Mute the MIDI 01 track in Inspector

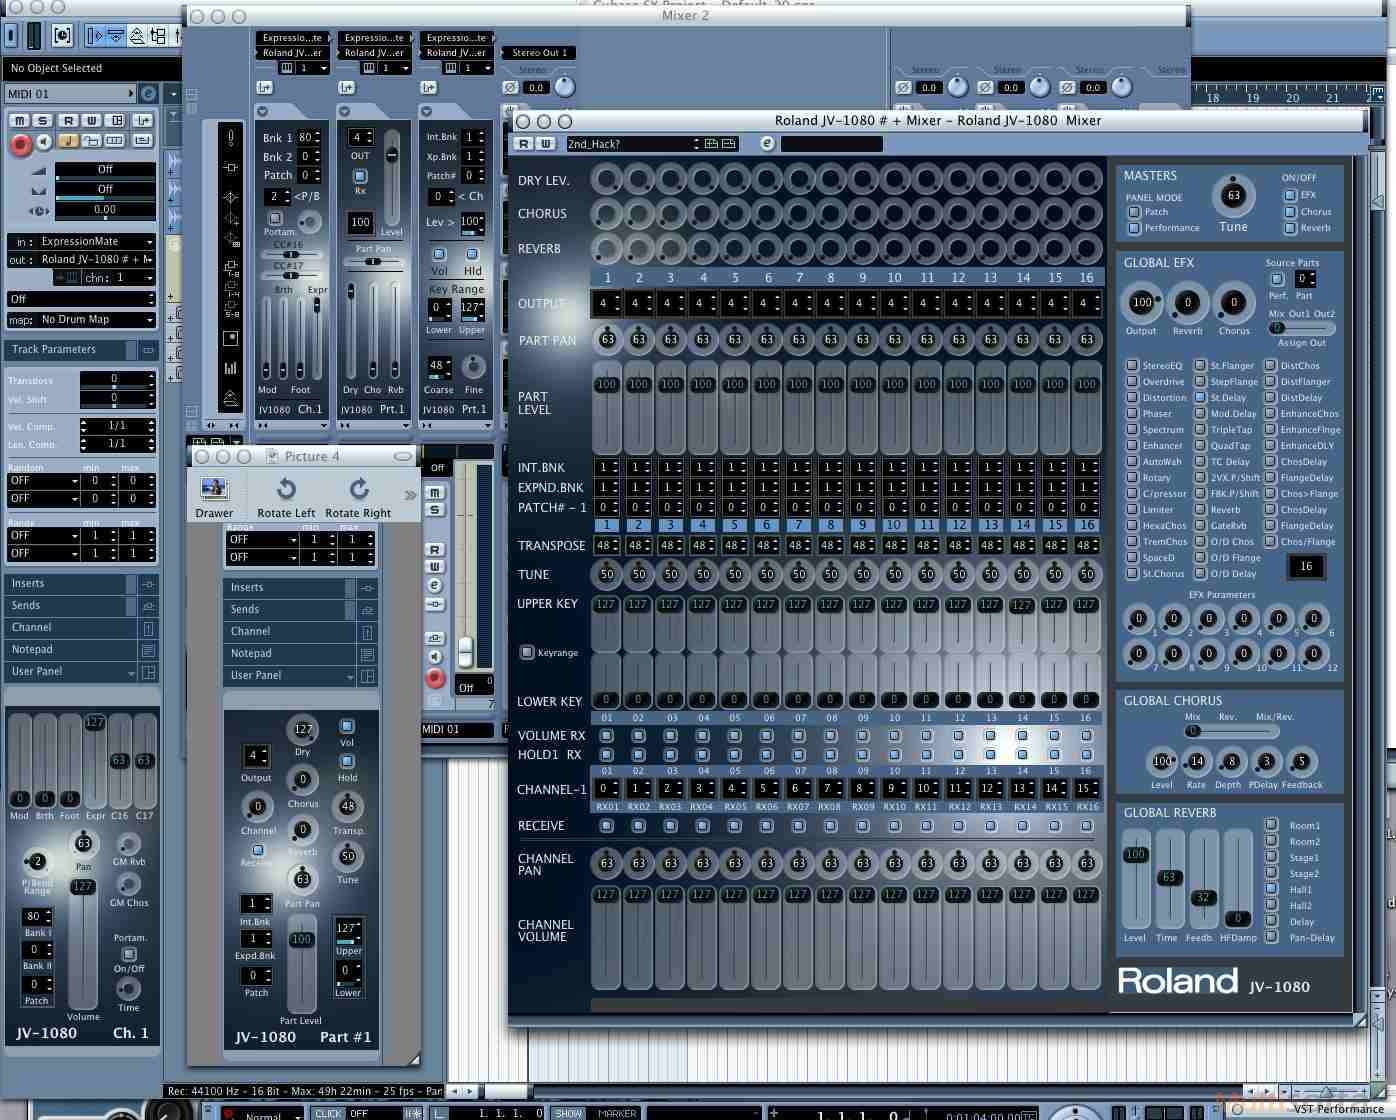19,120
